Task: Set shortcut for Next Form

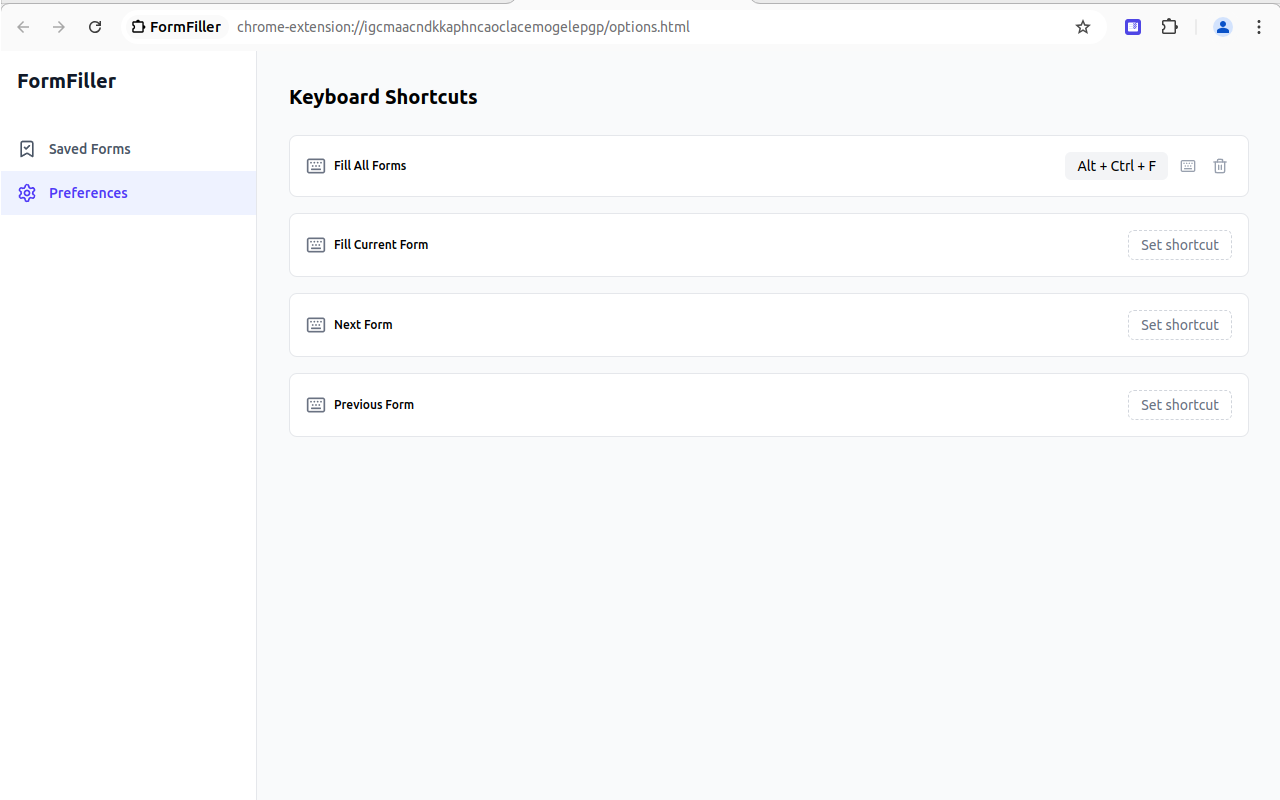Action: coord(1180,325)
